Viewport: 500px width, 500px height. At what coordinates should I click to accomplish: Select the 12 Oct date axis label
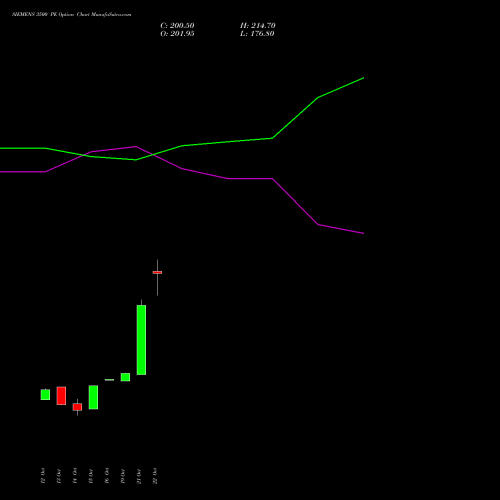pos(43,476)
